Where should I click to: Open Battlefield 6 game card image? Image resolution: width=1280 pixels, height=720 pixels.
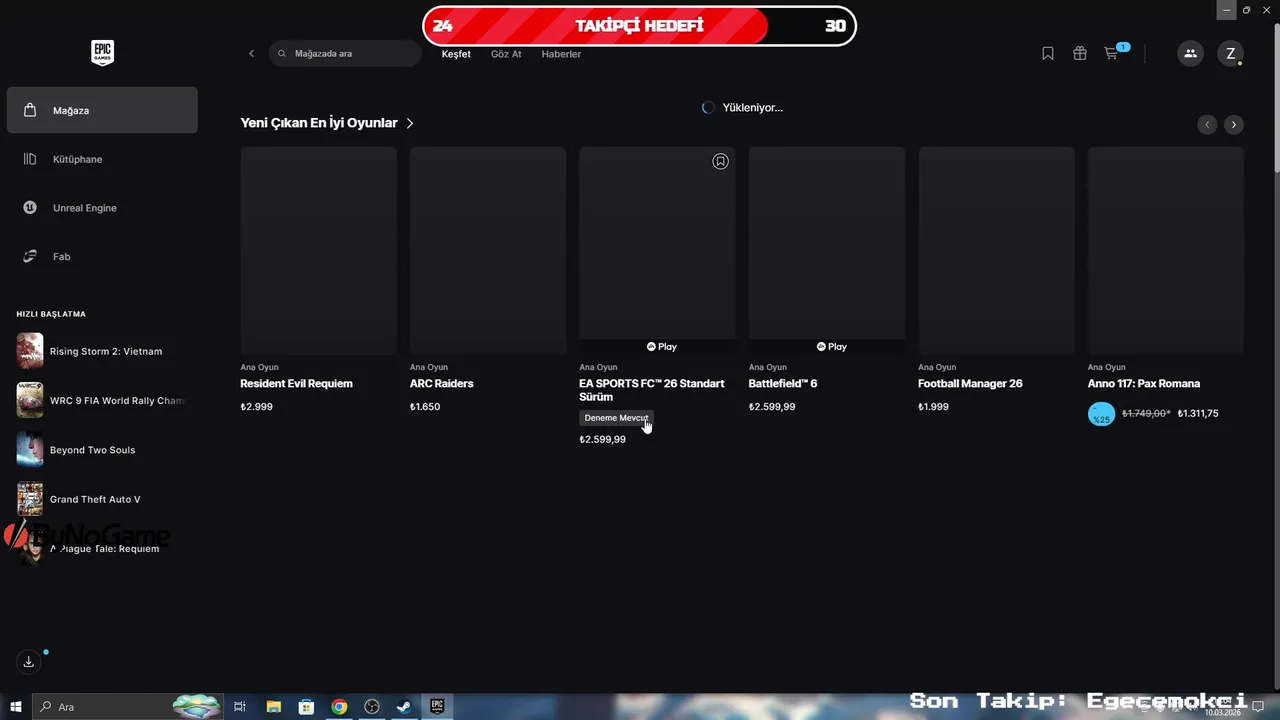pos(827,250)
